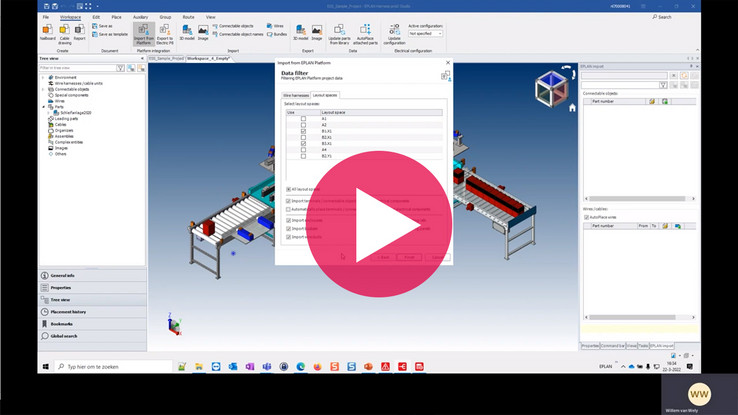The width and height of the screenshot is (738, 415).
Task: Click Windows taskbar search box
Action: click(114, 367)
